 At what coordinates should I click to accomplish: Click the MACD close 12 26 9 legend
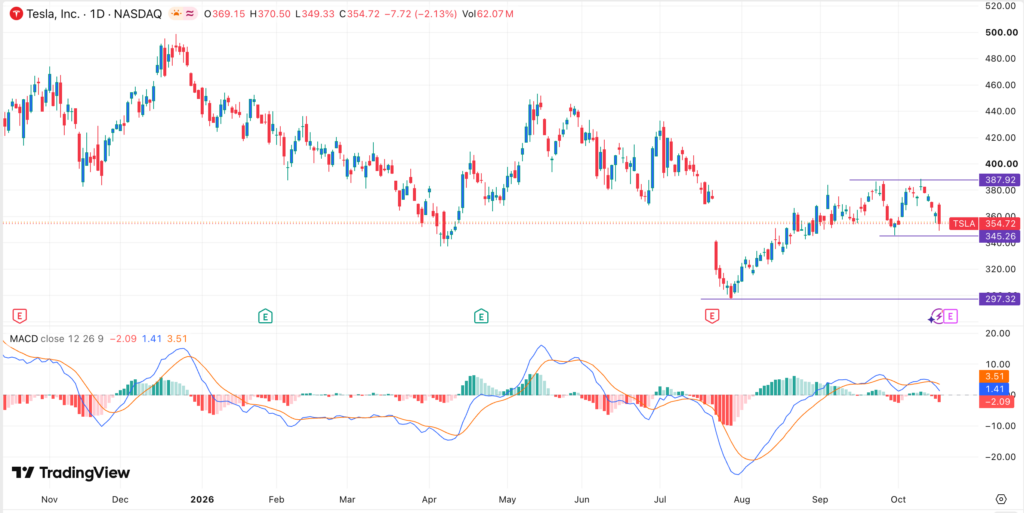click(x=56, y=339)
